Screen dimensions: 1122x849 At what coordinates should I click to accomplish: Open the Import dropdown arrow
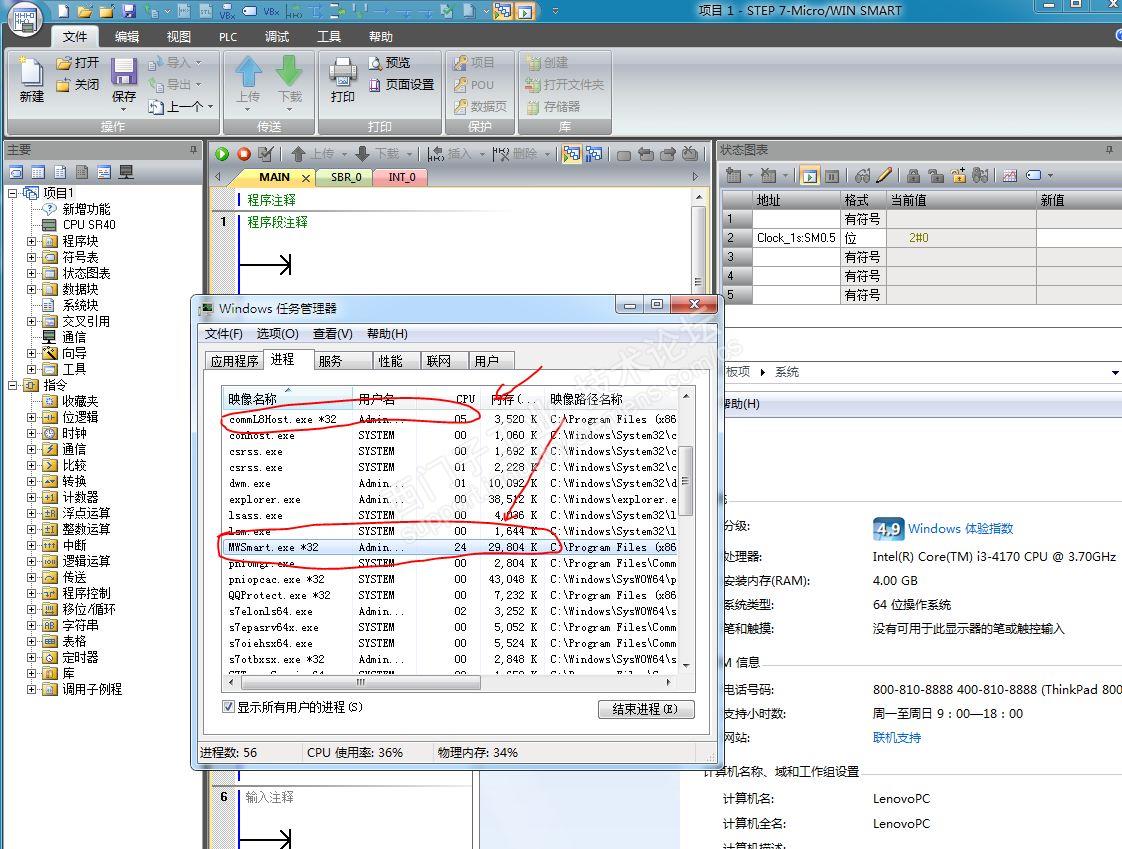(198, 63)
